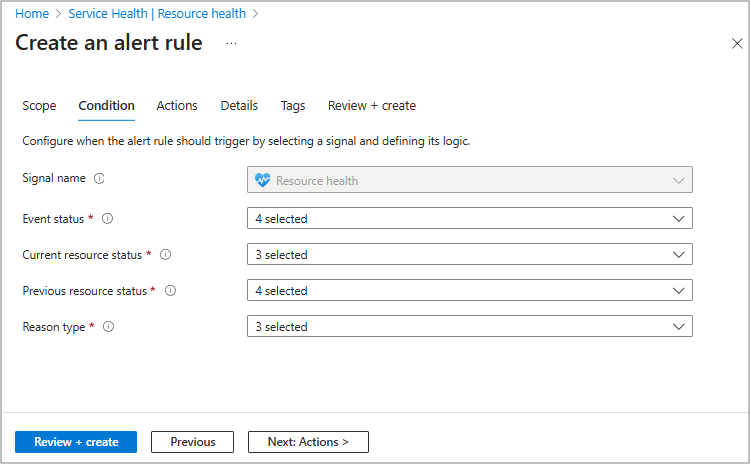Image resolution: width=751 pixels, height=464 pixels.
Task: Click the blue Review + create button
Action: click(76, 441)
